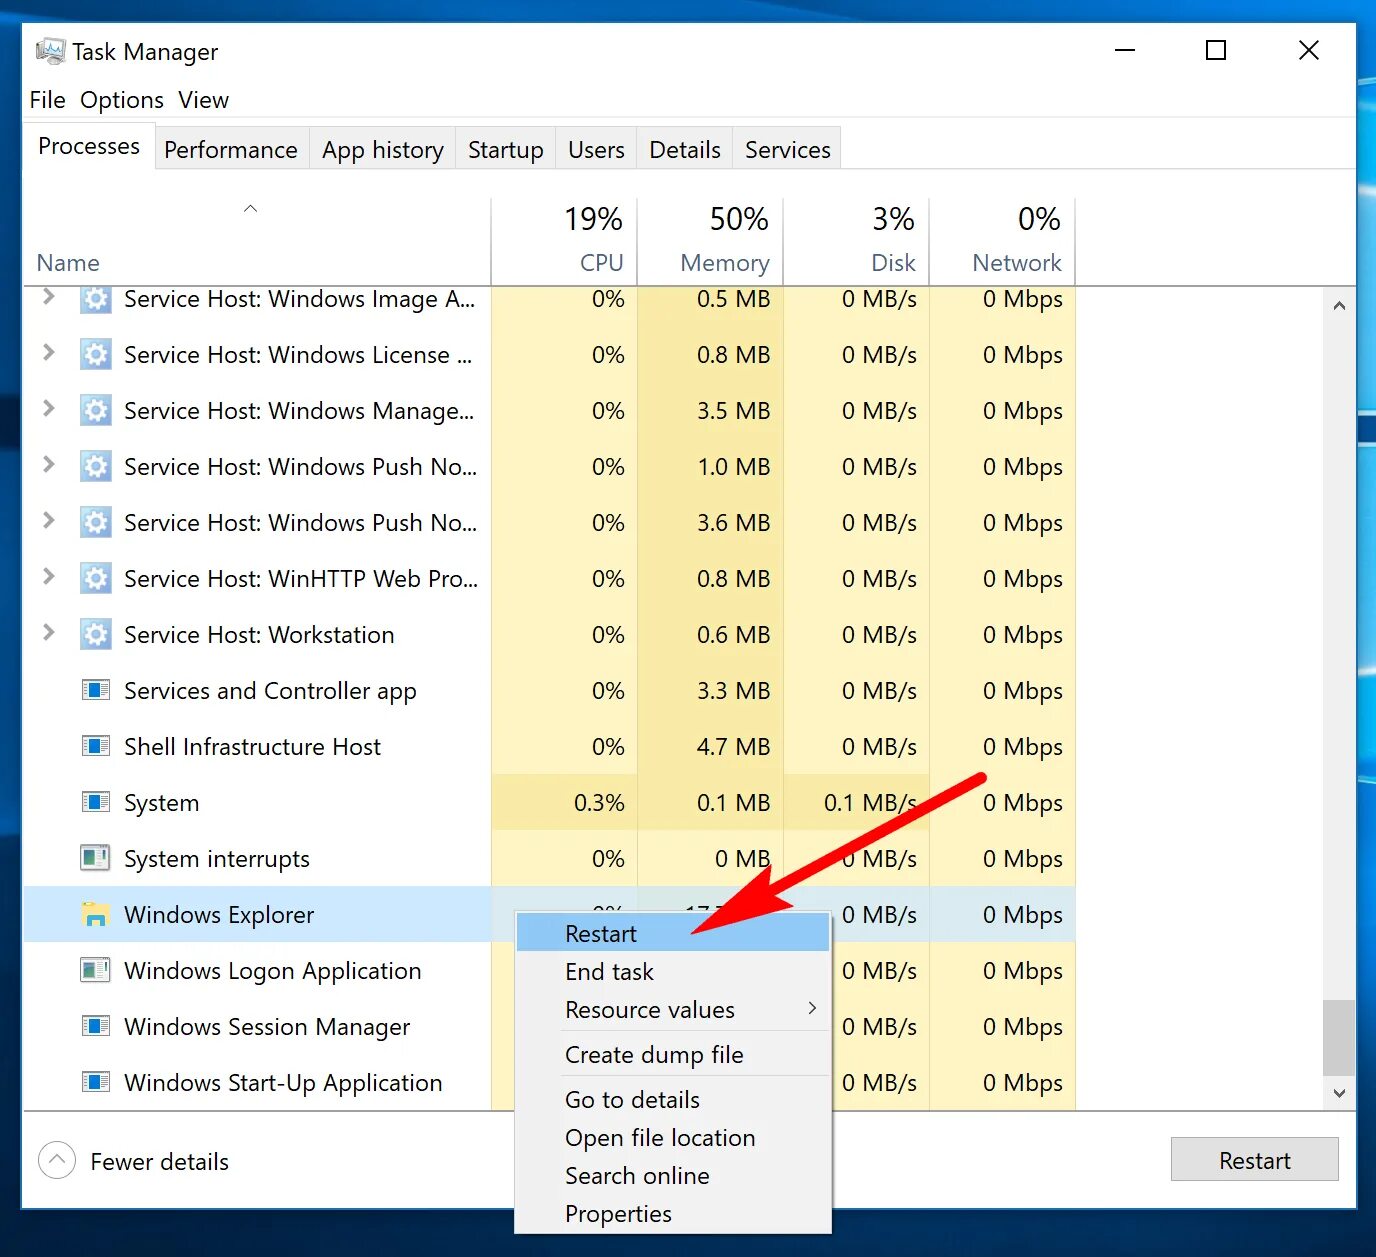Switch to the Details tab
This screenshot has width=1376, height=1257.
pyautogui.click(x=685, y=149)
